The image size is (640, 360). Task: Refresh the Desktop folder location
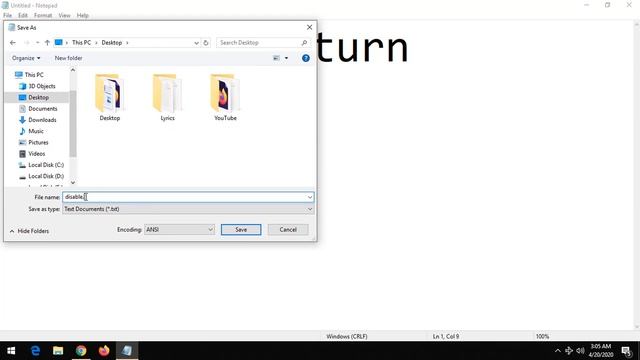206,42
